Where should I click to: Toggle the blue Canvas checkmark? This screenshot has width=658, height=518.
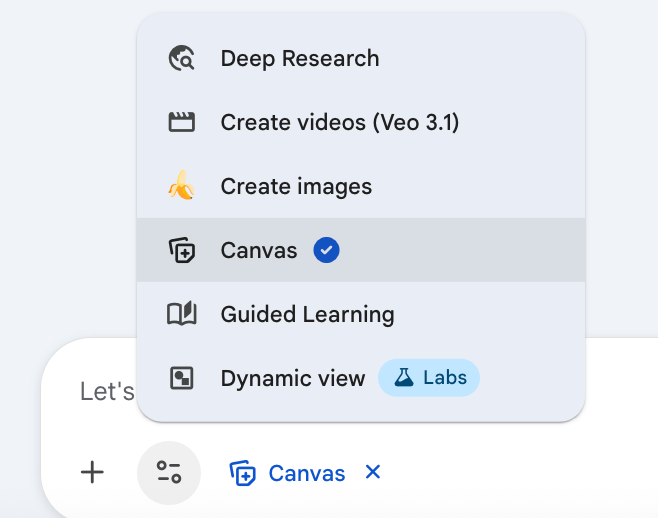[x=326, y=251]
